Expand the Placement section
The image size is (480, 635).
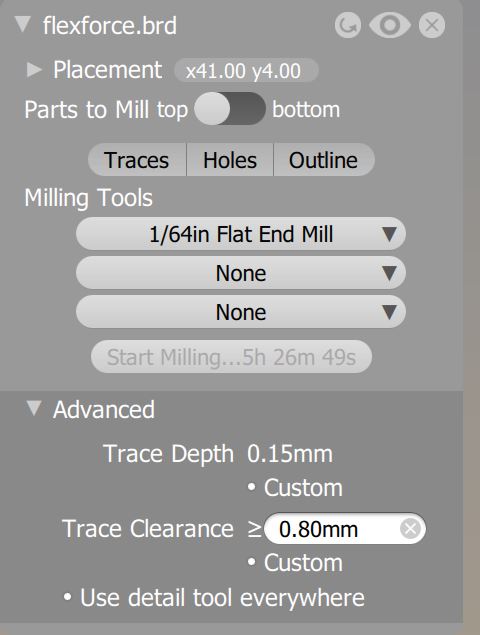(x=34, y=70)
